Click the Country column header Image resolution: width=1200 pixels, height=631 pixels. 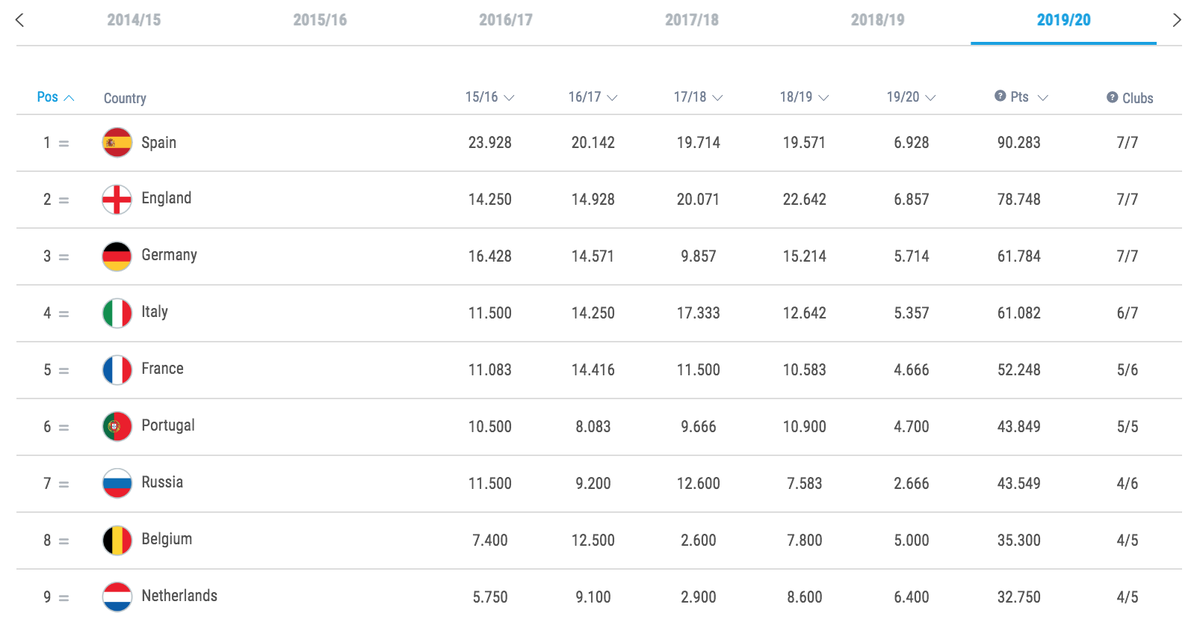click(125, 98)
